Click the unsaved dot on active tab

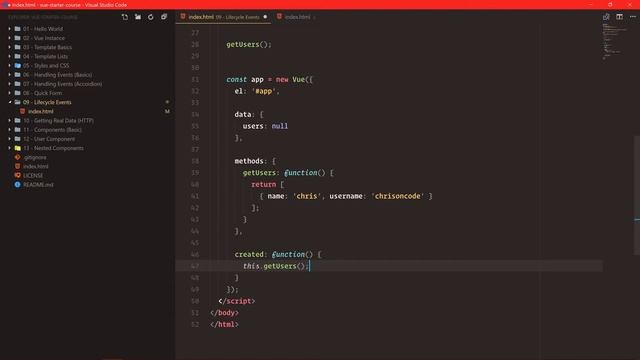[265, 17]
